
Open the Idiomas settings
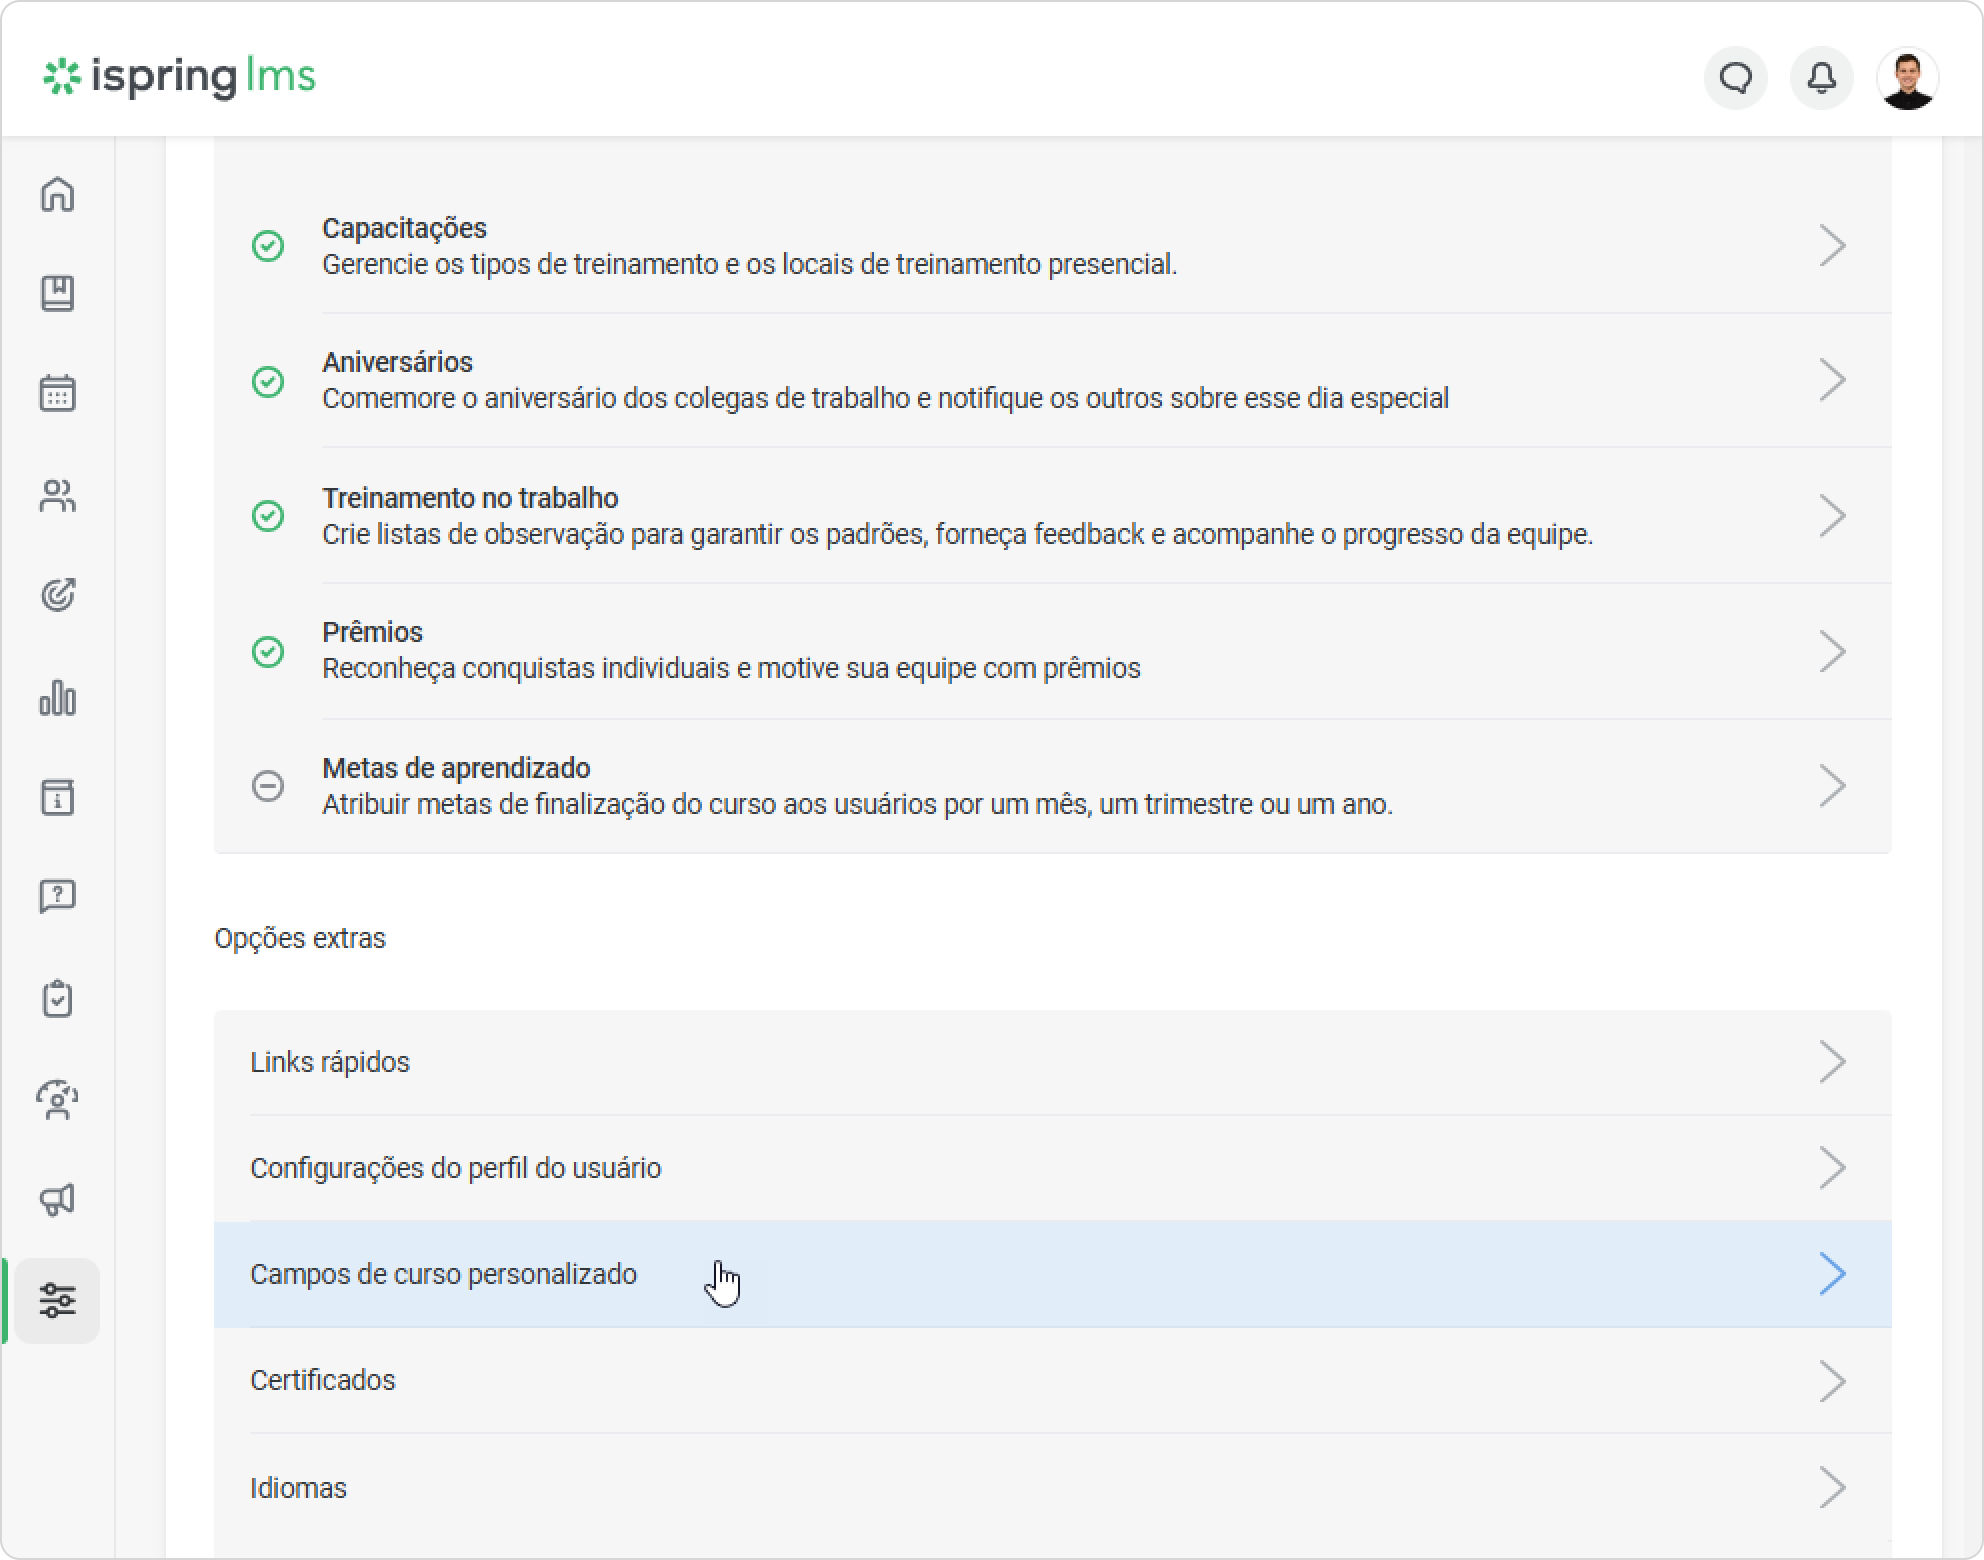pyautogui.click(x=1053, y=1488)
